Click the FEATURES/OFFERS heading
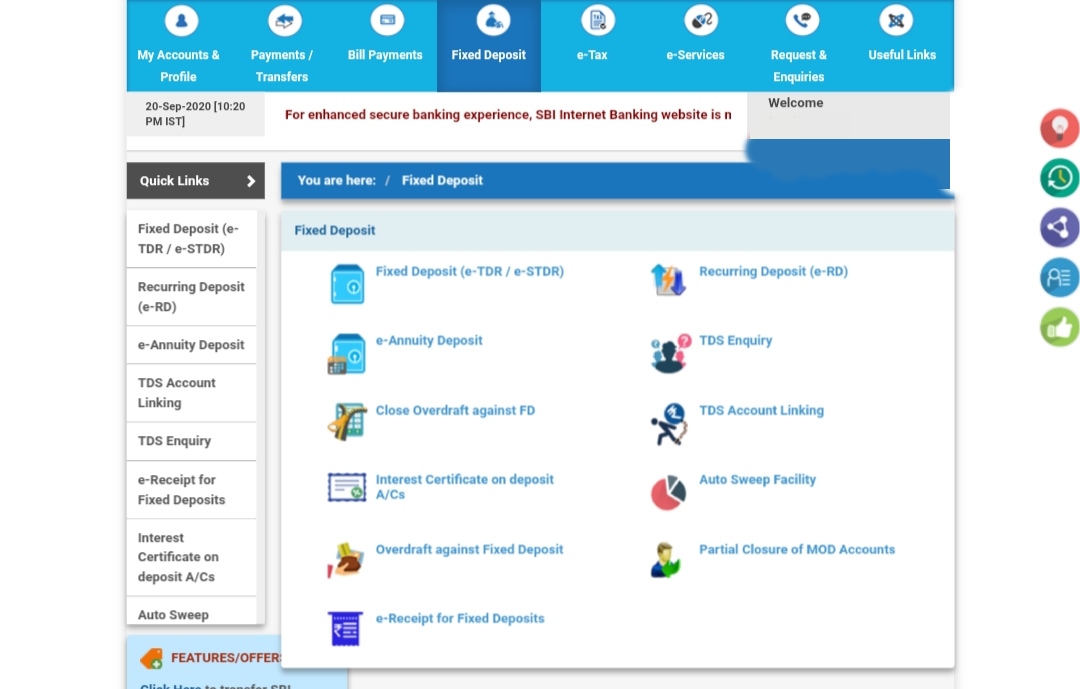 point(227,658)
